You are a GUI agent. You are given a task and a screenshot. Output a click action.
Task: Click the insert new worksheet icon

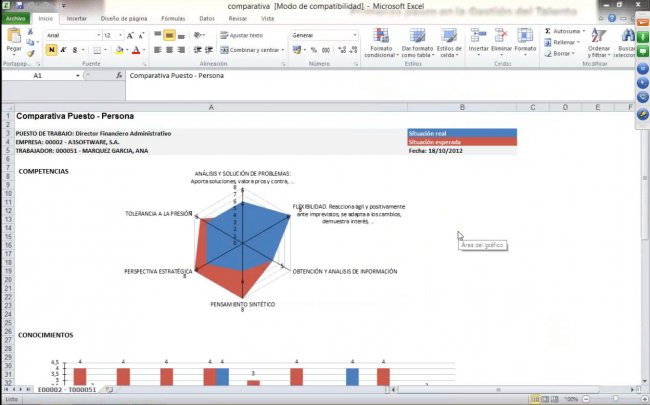click(109, 390)
